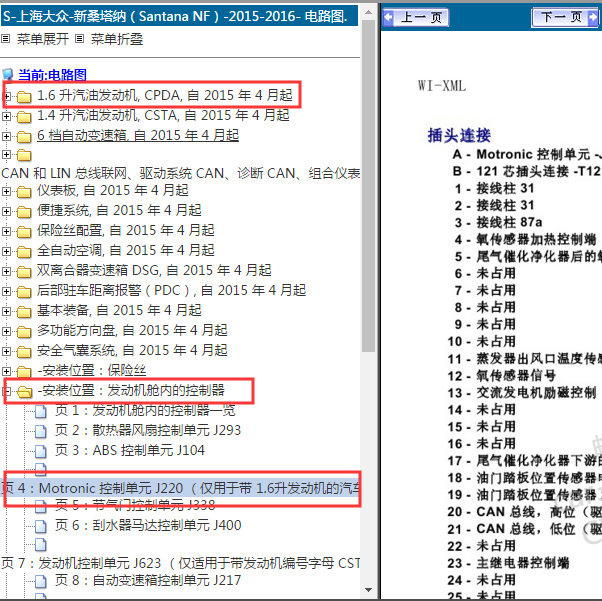Click folder icon of 全自动空调
The image size is (602, 601).
pyautogui.click(x=24, y=252)
